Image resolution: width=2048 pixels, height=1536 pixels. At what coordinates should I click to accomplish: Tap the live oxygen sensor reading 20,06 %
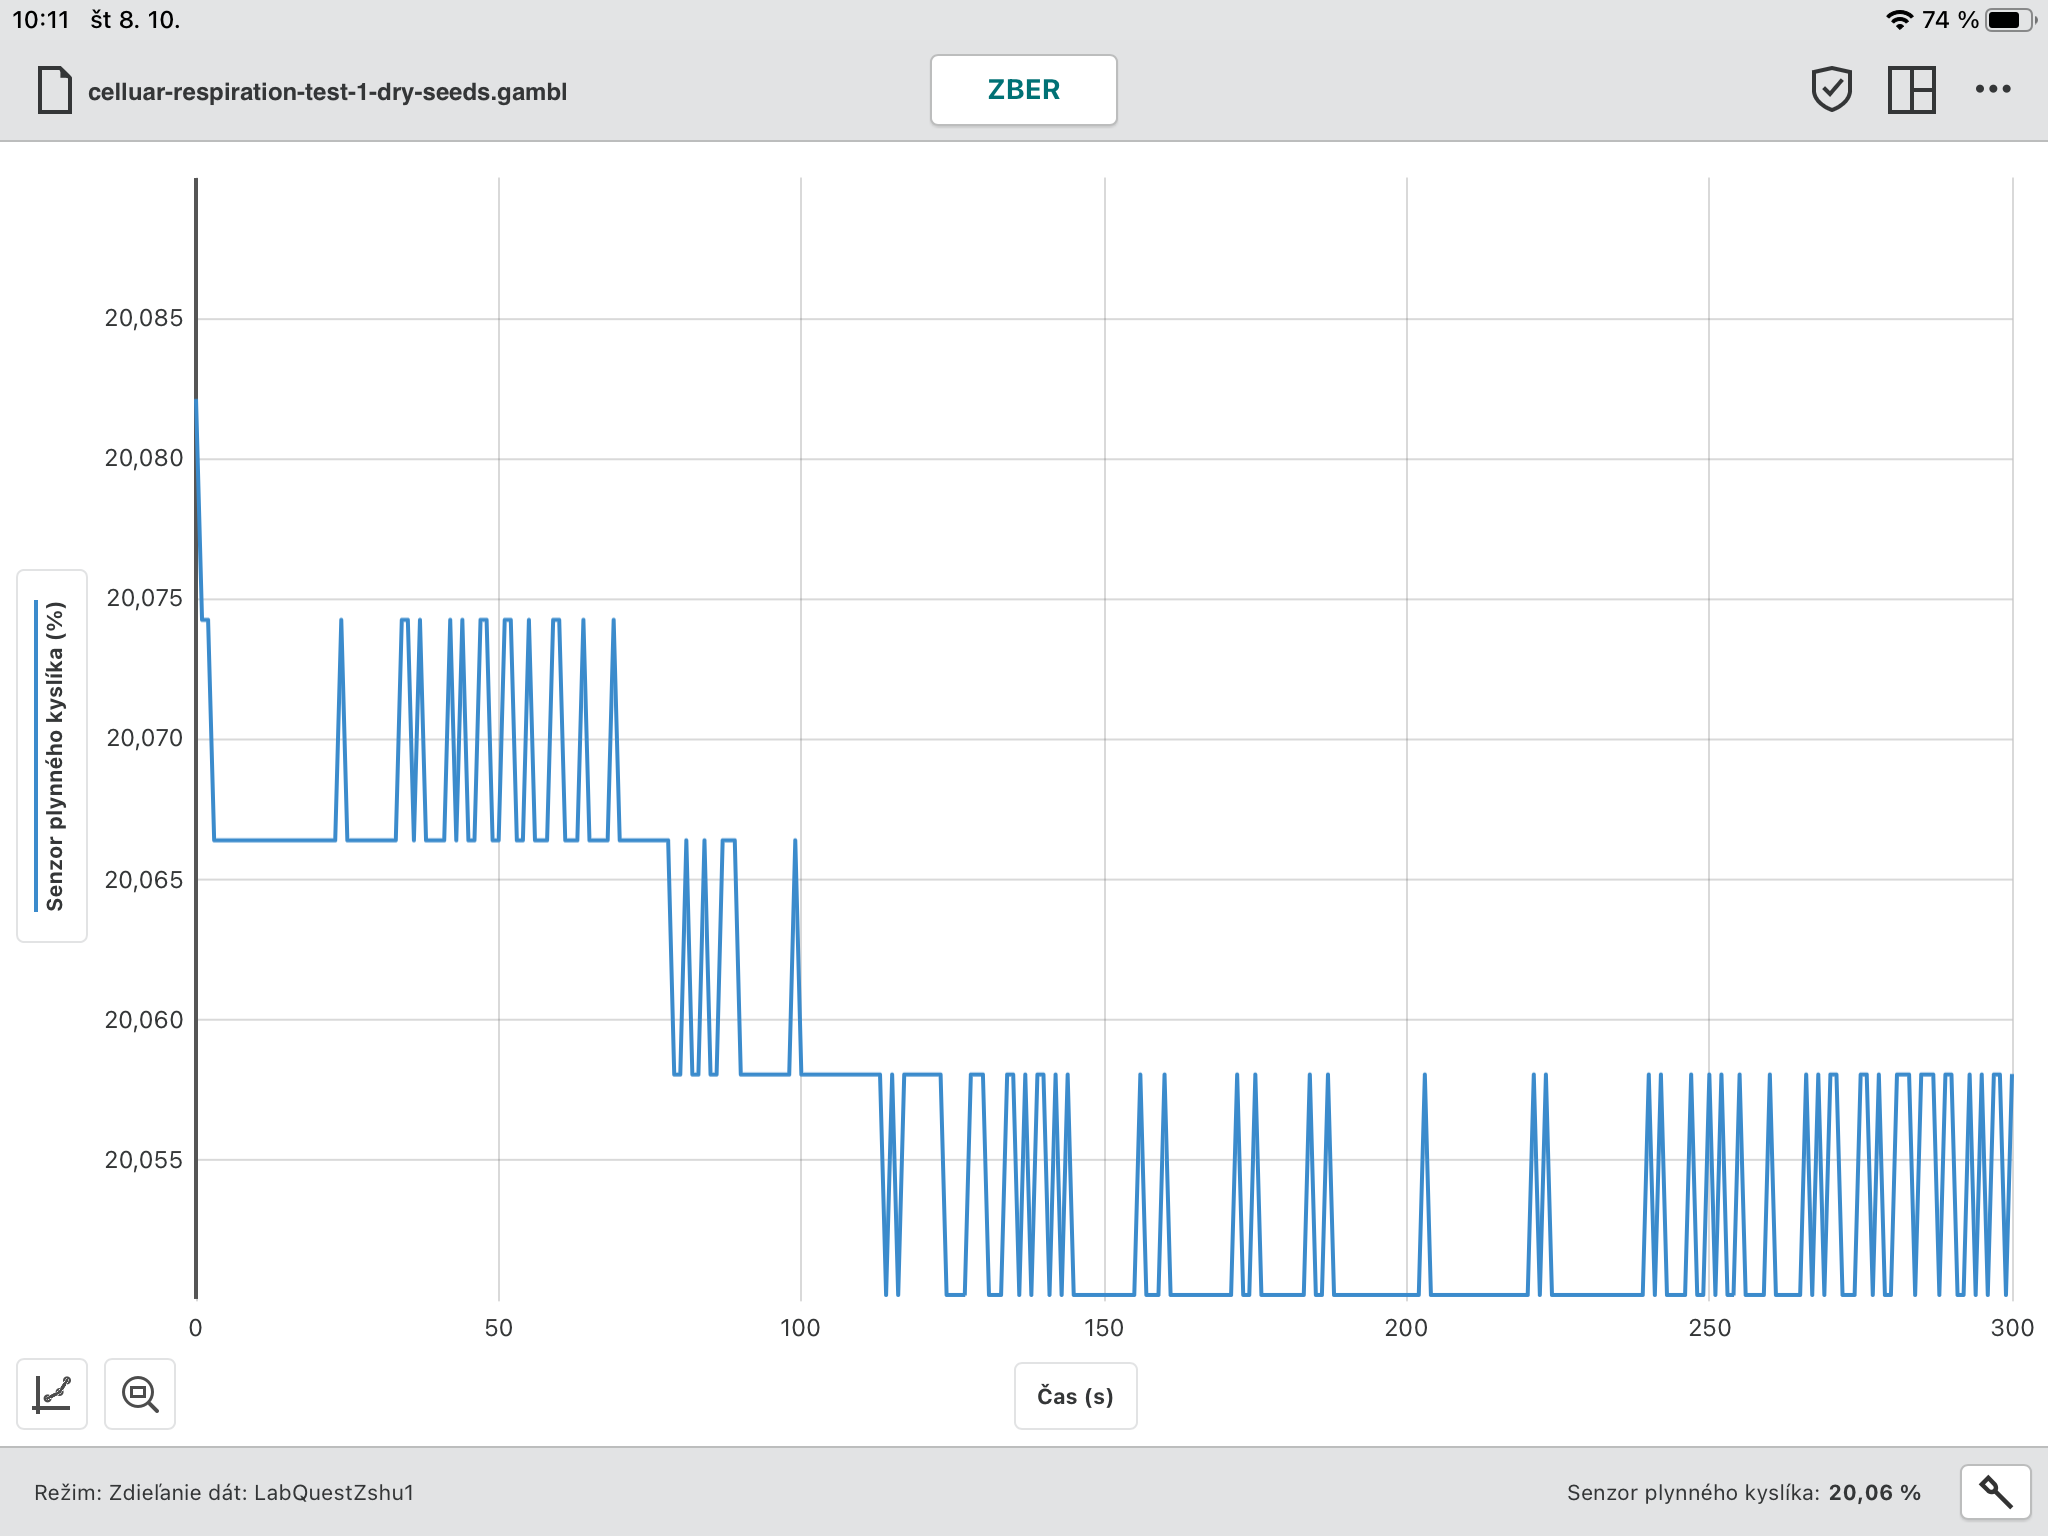[x=1873, y=1492]
